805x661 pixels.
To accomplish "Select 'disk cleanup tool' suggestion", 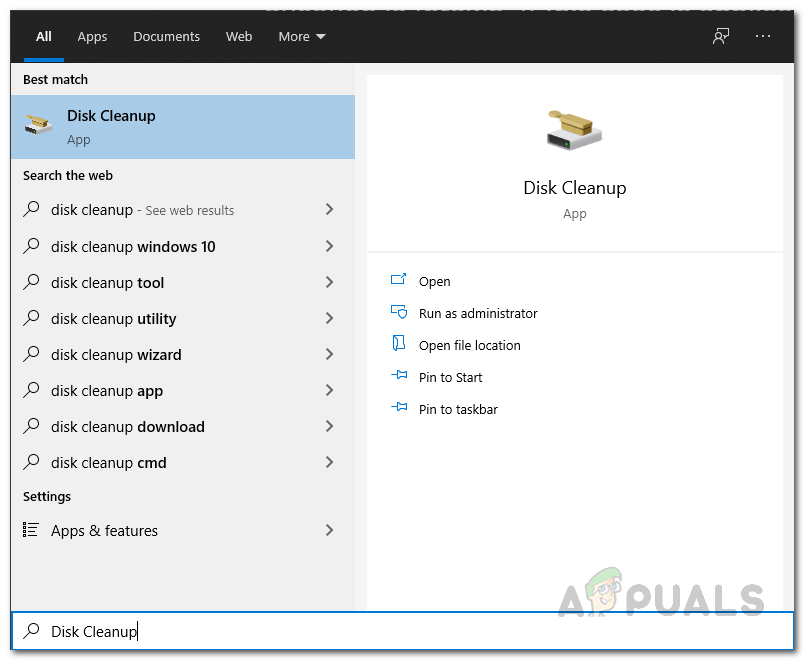I will pos(183,282).
